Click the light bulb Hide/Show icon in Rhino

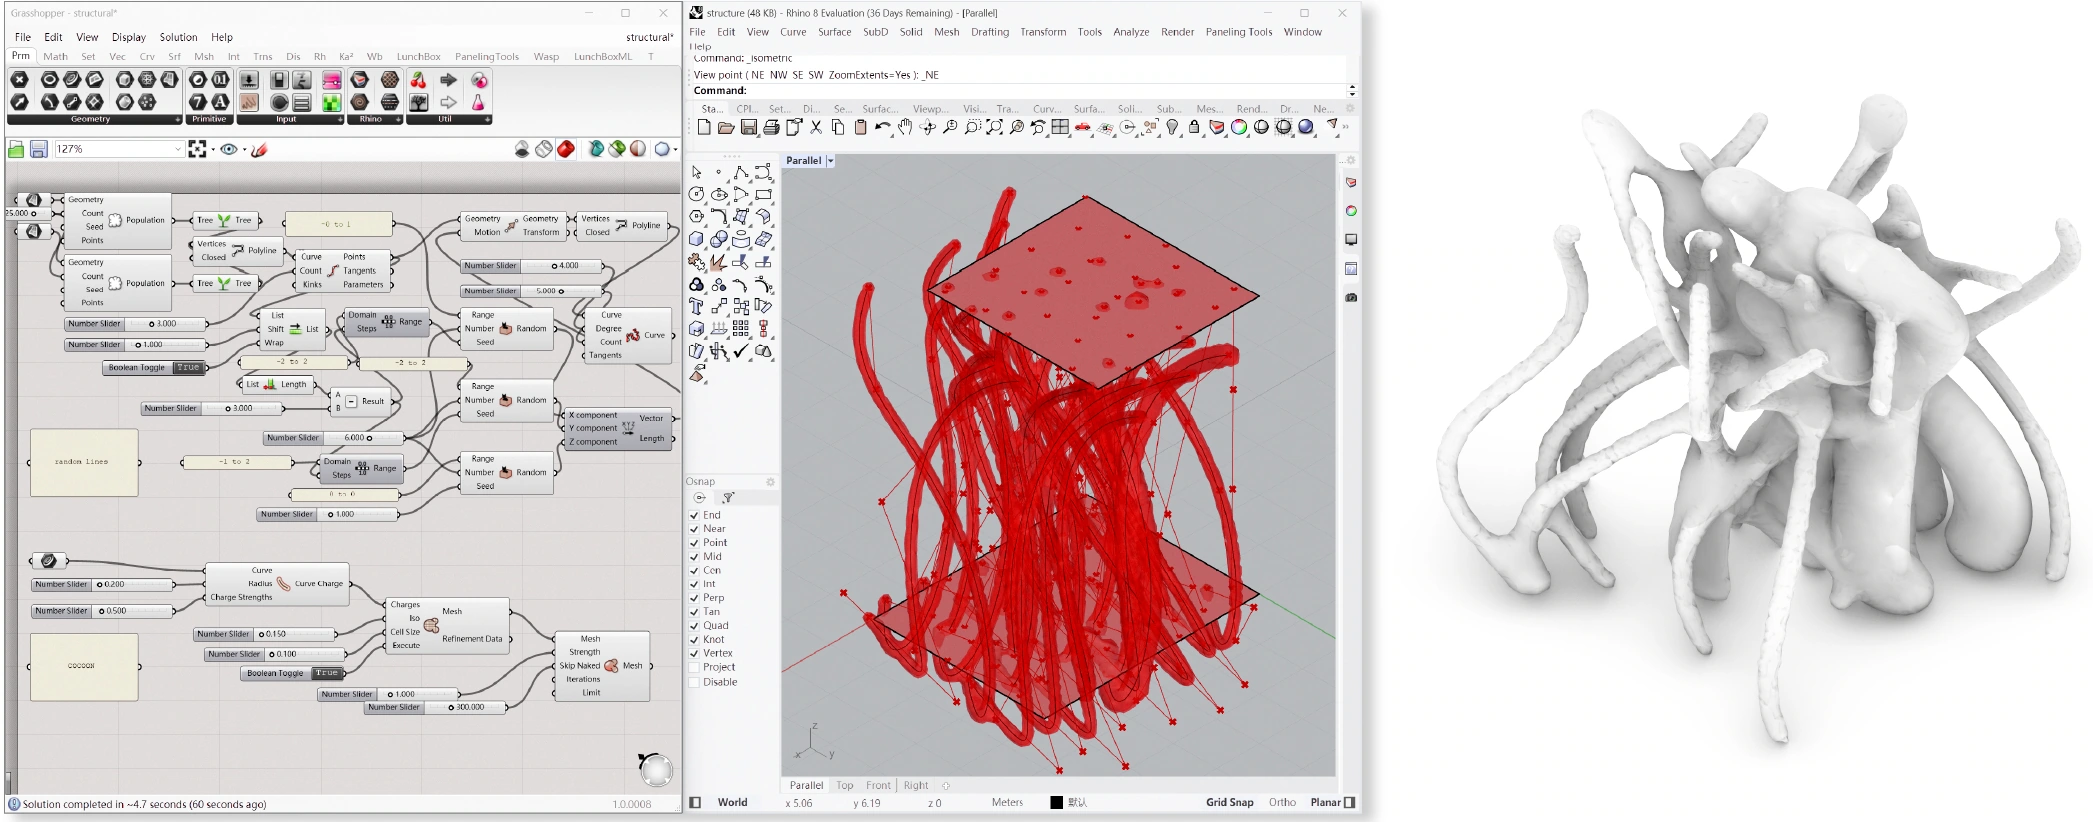1172,127
